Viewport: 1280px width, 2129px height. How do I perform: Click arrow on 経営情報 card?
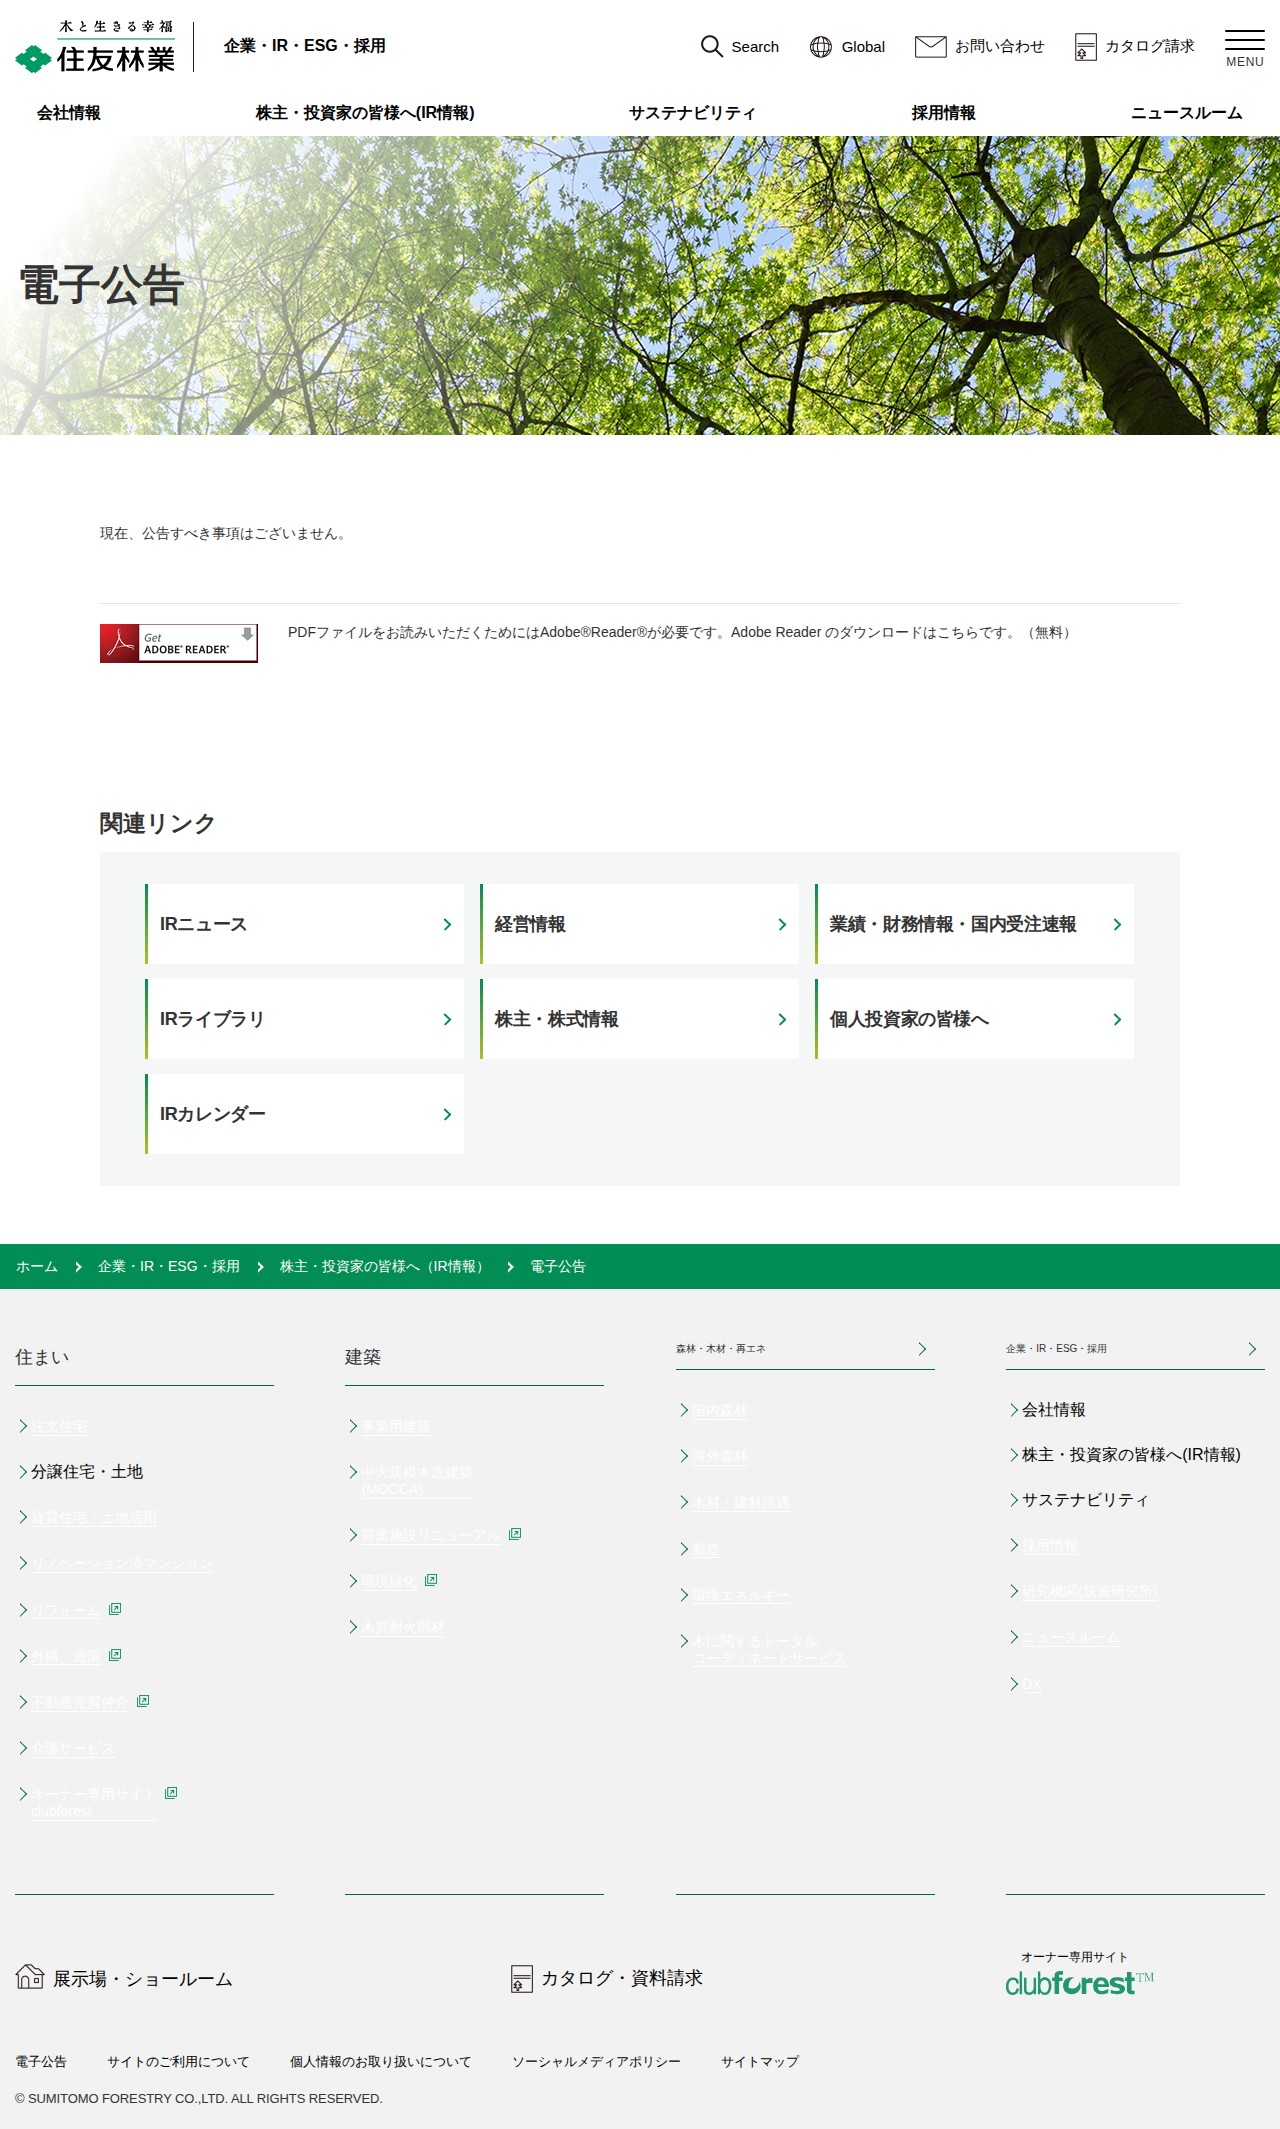(x=782, y=924)
